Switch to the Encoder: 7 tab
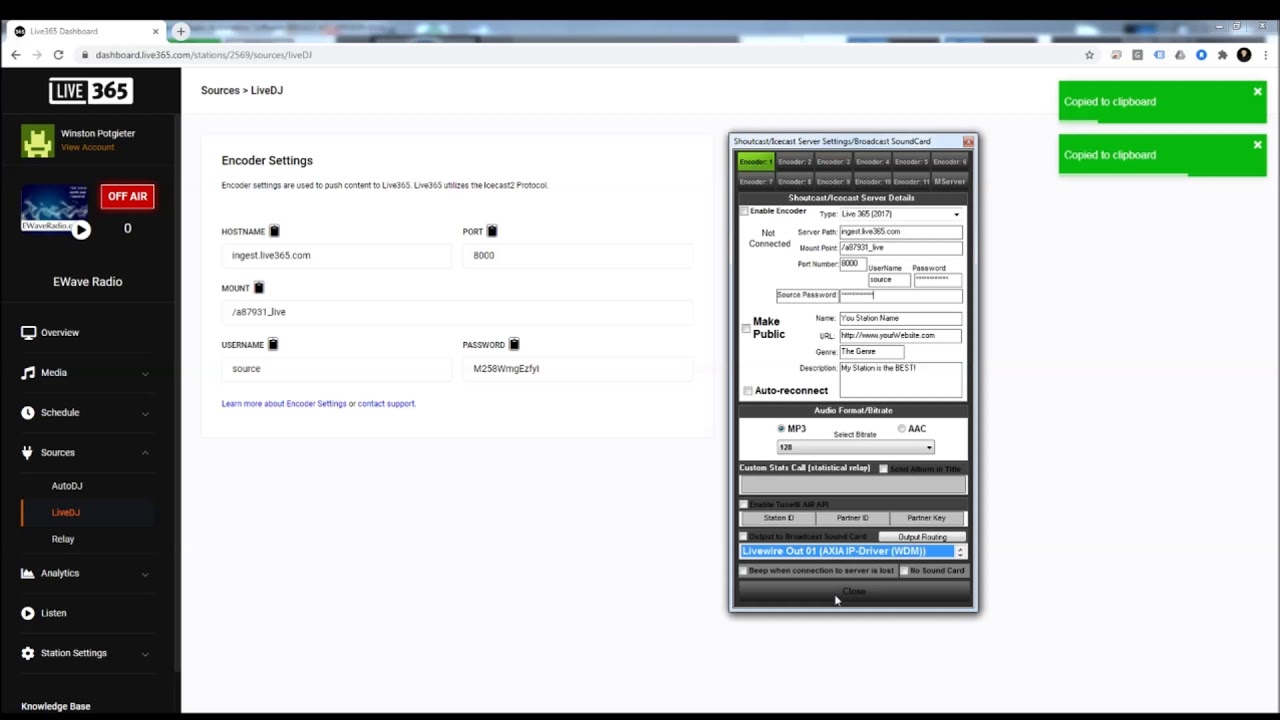 coord(756,182)
